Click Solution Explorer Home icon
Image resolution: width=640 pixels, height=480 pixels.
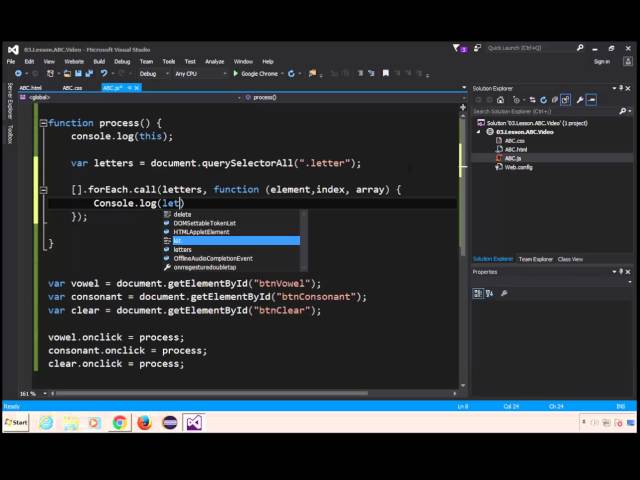tap(500, 100)
